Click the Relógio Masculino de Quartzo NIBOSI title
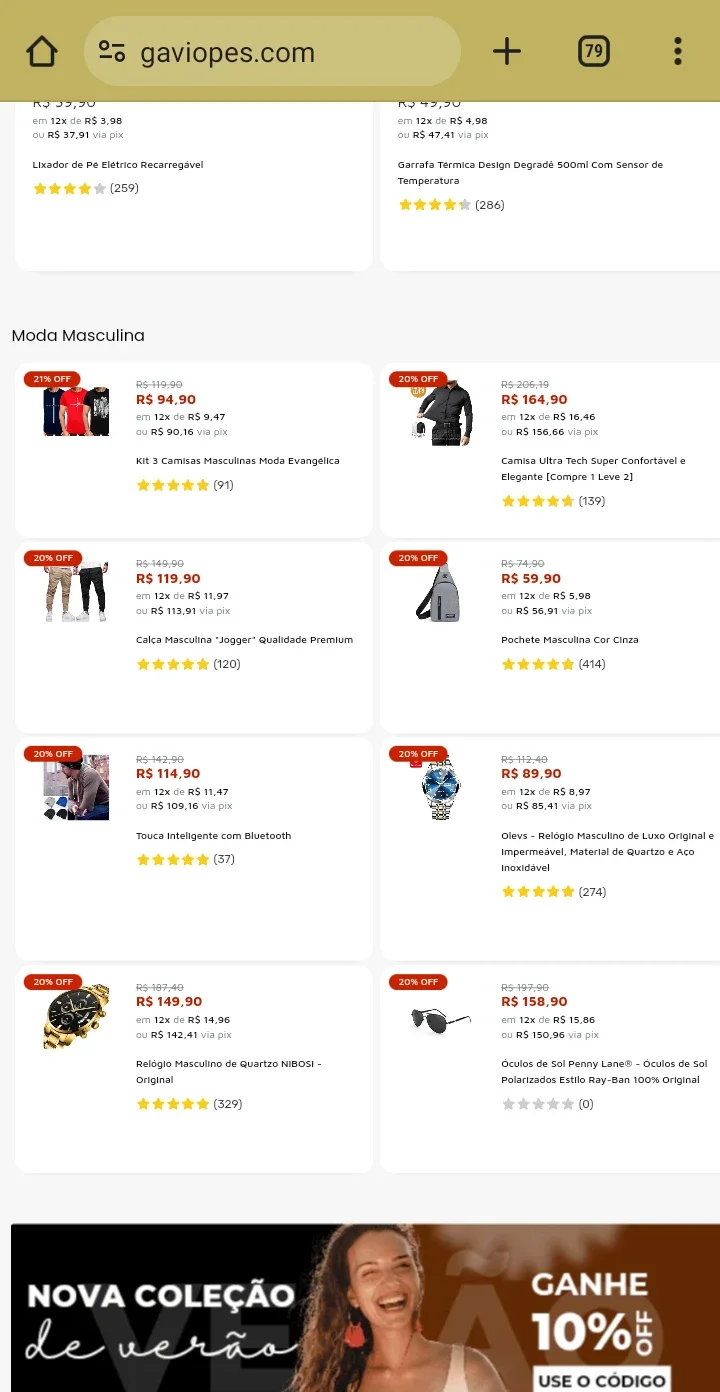Screen dimensions: 720x1392 coord(229,1072)
